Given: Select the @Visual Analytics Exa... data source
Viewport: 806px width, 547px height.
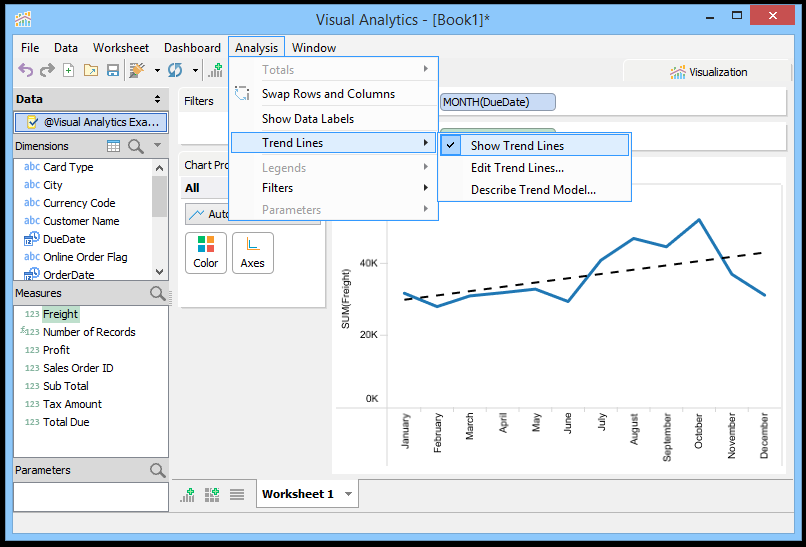Looking at the screenshot, I should click(x=91, y=122).
